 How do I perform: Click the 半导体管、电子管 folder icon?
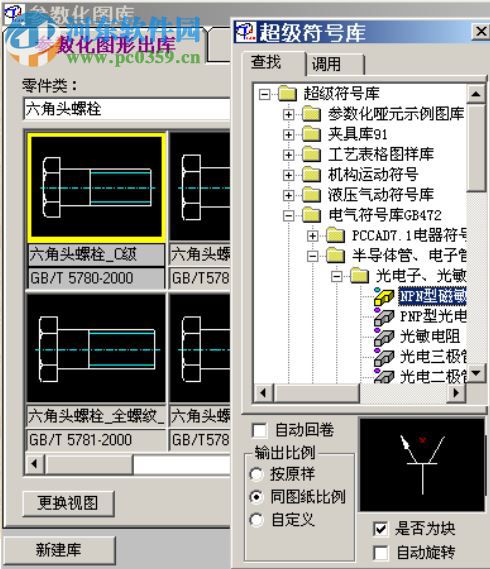[x=335, y=256]
